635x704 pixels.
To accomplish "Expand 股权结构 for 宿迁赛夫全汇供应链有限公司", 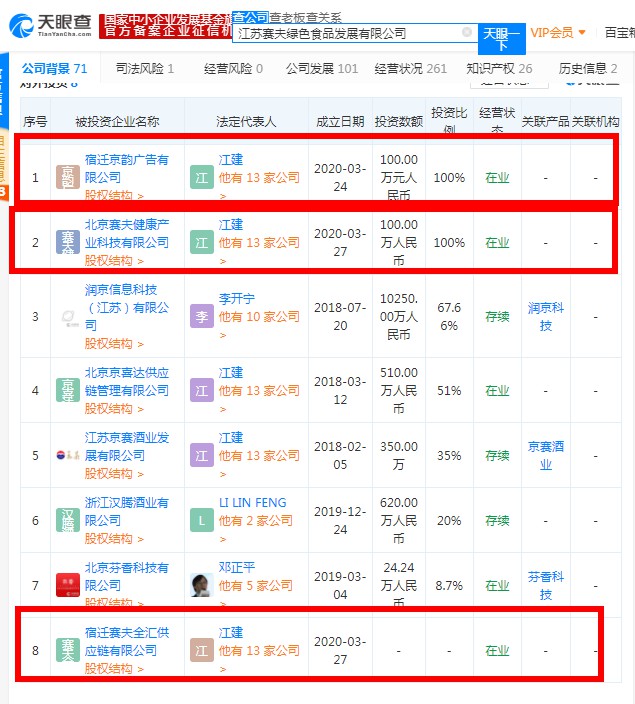I will coord(114,669).
